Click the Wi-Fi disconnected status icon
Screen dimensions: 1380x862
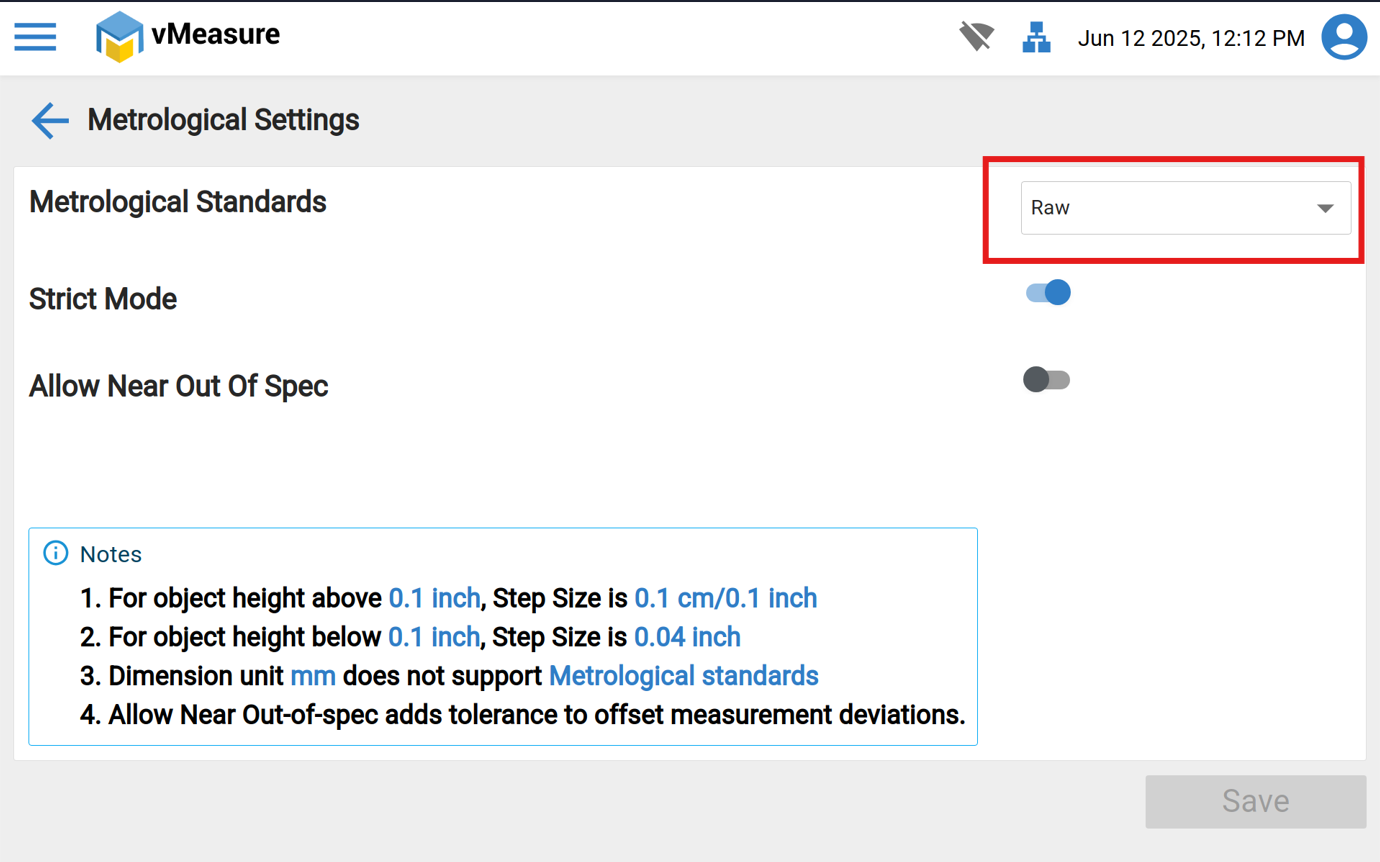click(976, 38)
